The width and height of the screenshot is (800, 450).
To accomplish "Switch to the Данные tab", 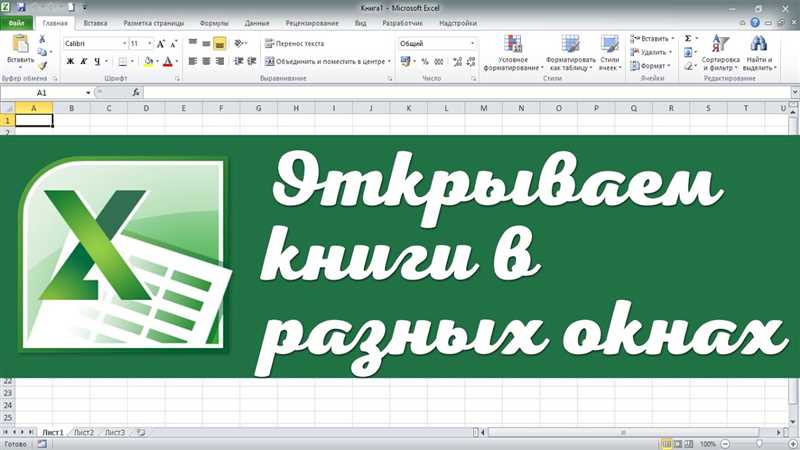I will point(257,23).
